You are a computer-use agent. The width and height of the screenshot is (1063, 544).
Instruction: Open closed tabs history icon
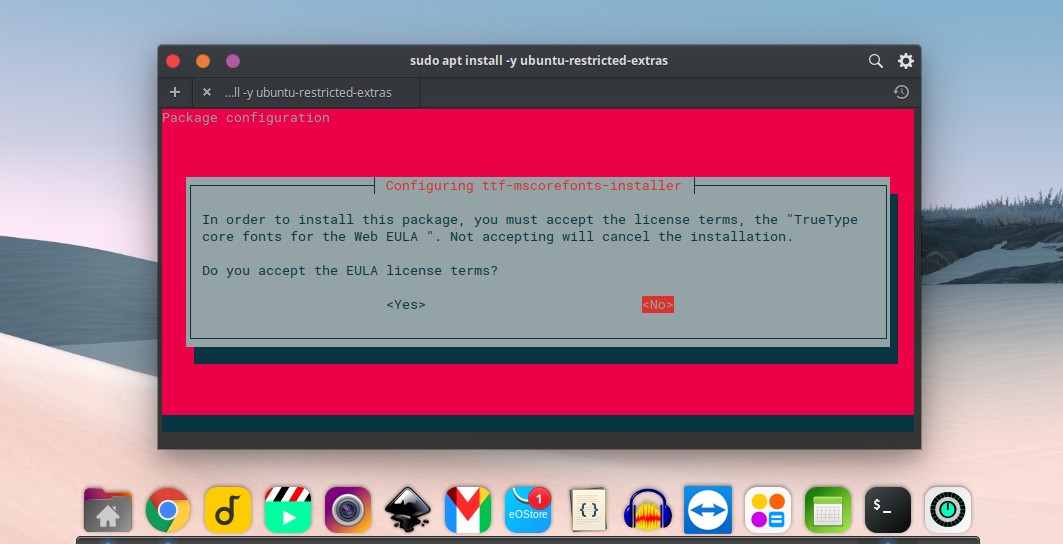(x=901, y=92)
